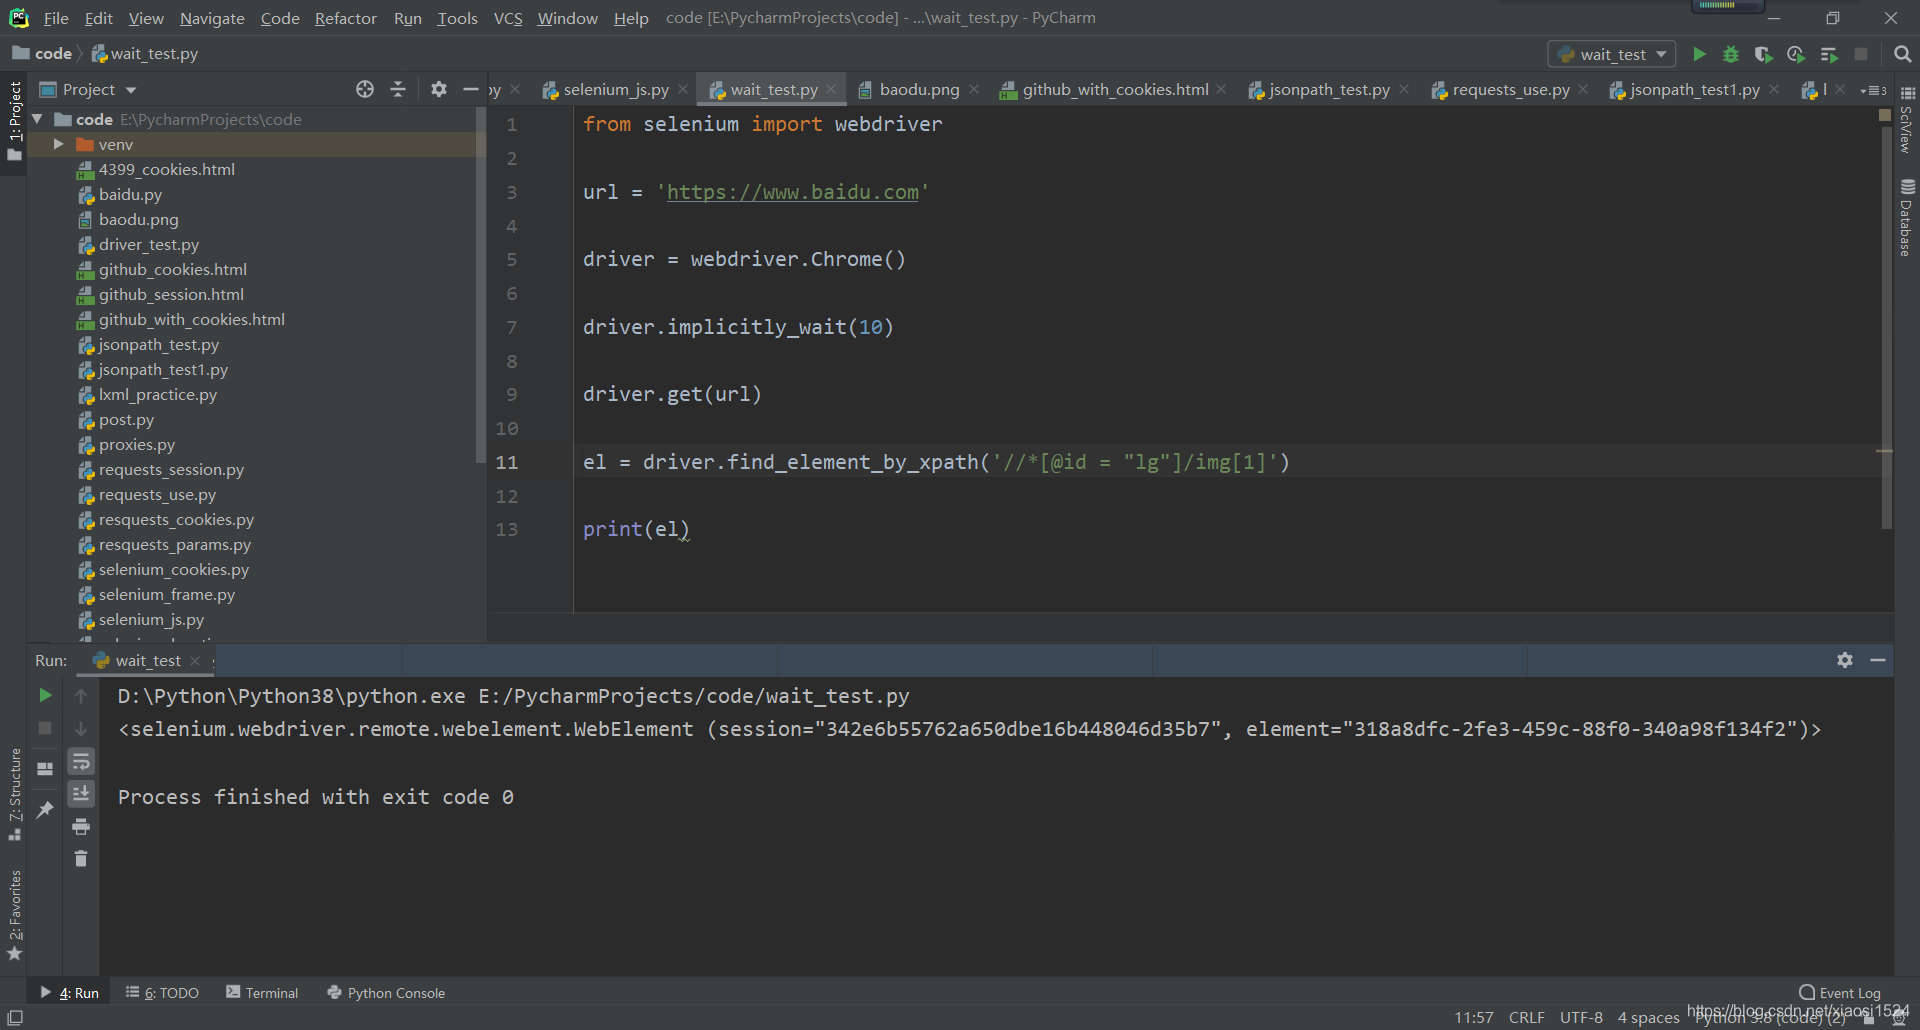Click the 4: Run tool window button
This screenshot has height=1030, width=1920.
pos(69,992)
